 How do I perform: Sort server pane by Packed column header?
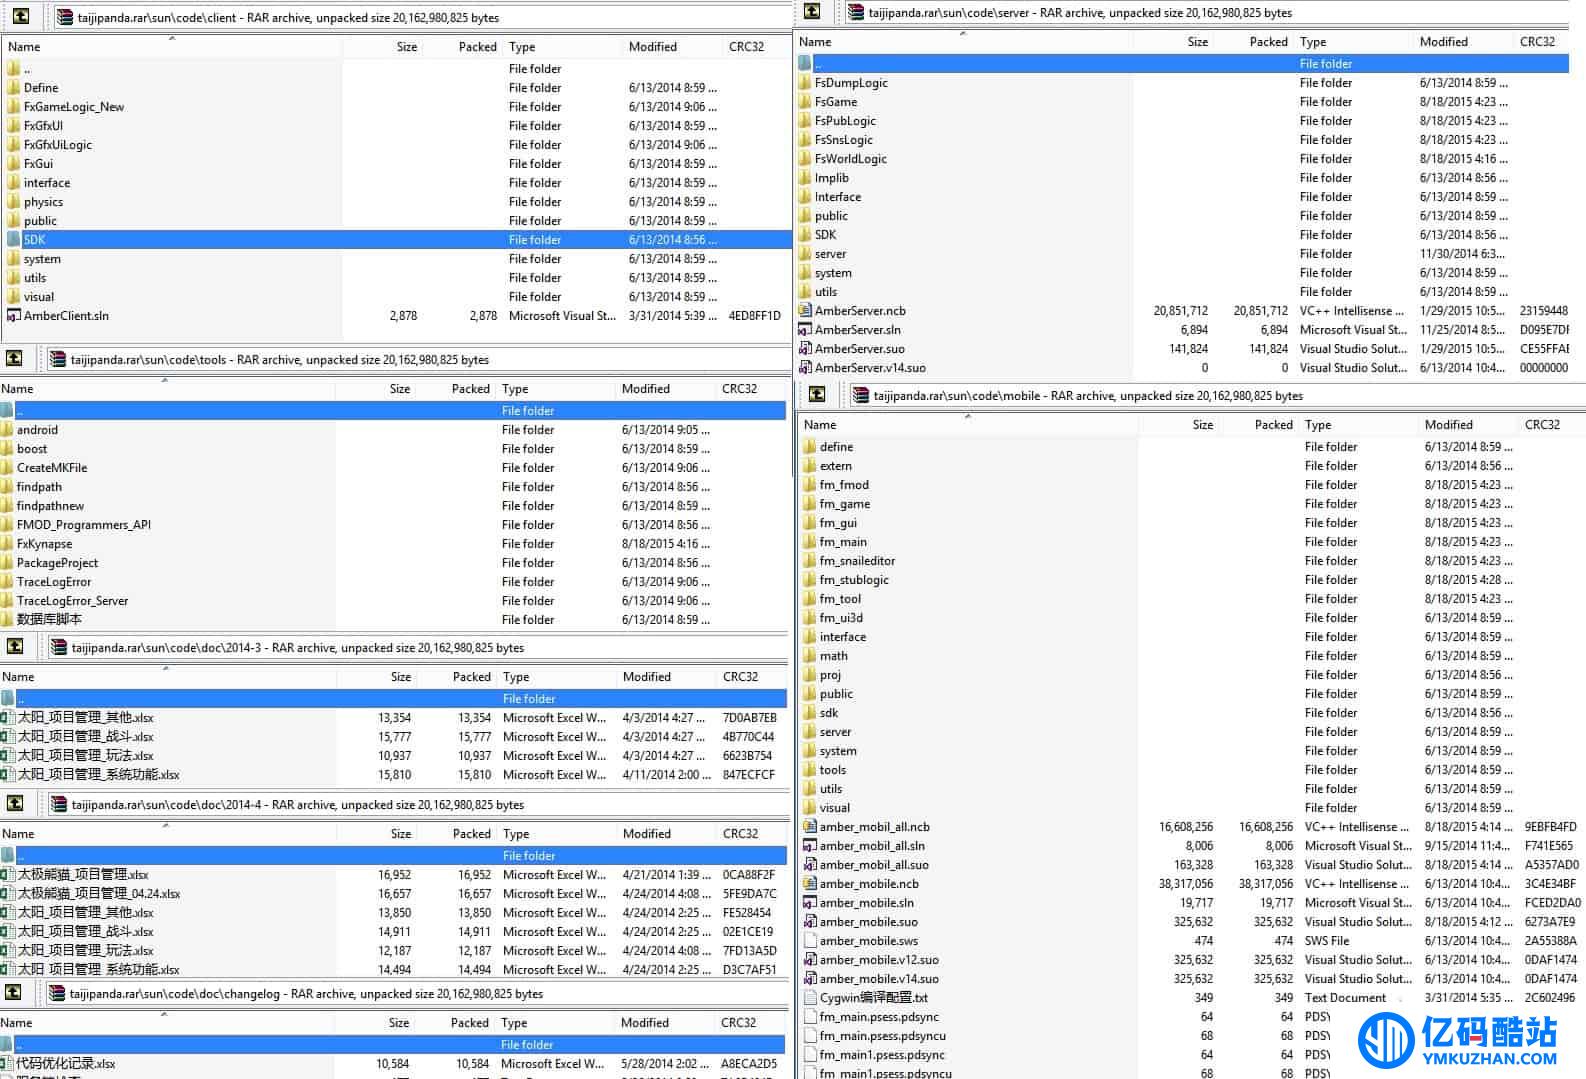(x=1253, y=42)
